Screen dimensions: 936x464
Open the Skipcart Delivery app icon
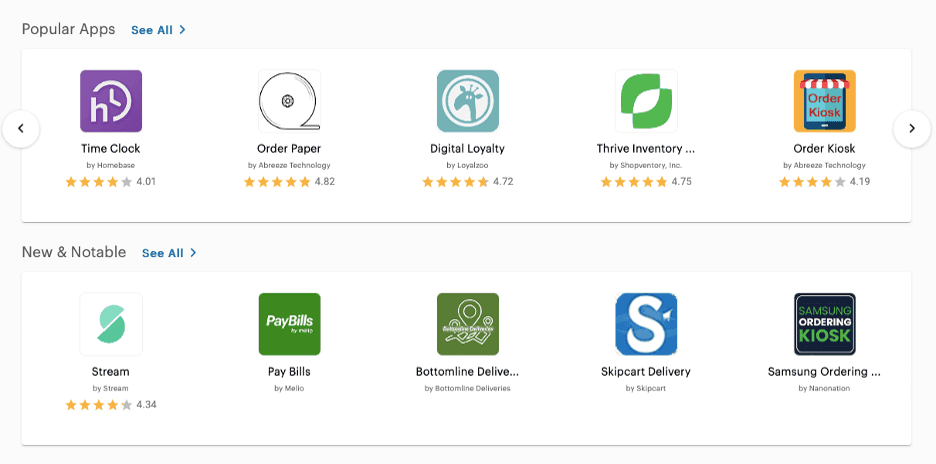click(x=646, y=324)
